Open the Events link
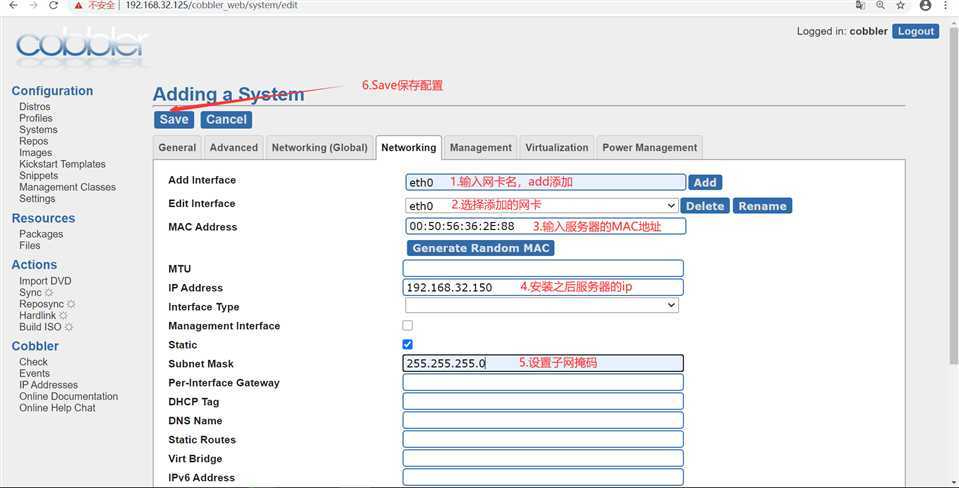 click(x=34, y=374)
